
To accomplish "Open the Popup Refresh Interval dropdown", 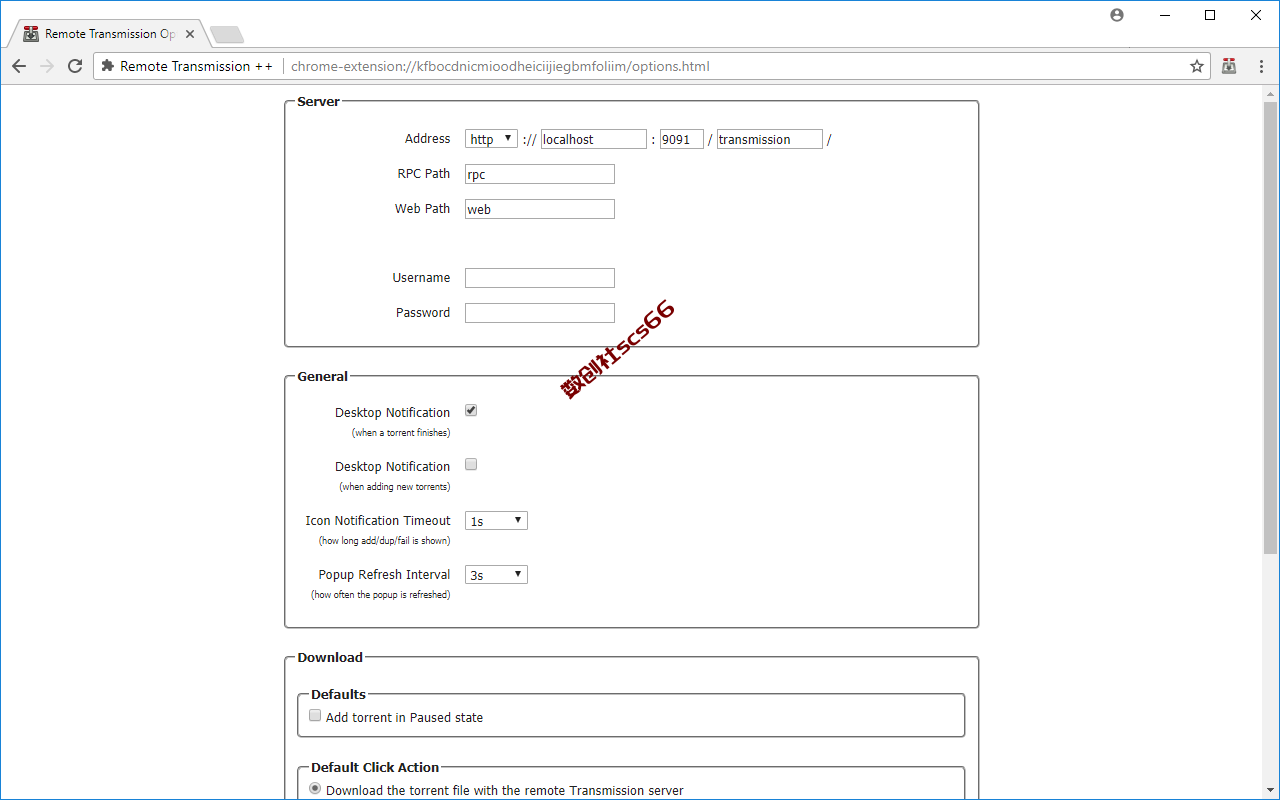I will pyautogui.click(x=496, y=575).
